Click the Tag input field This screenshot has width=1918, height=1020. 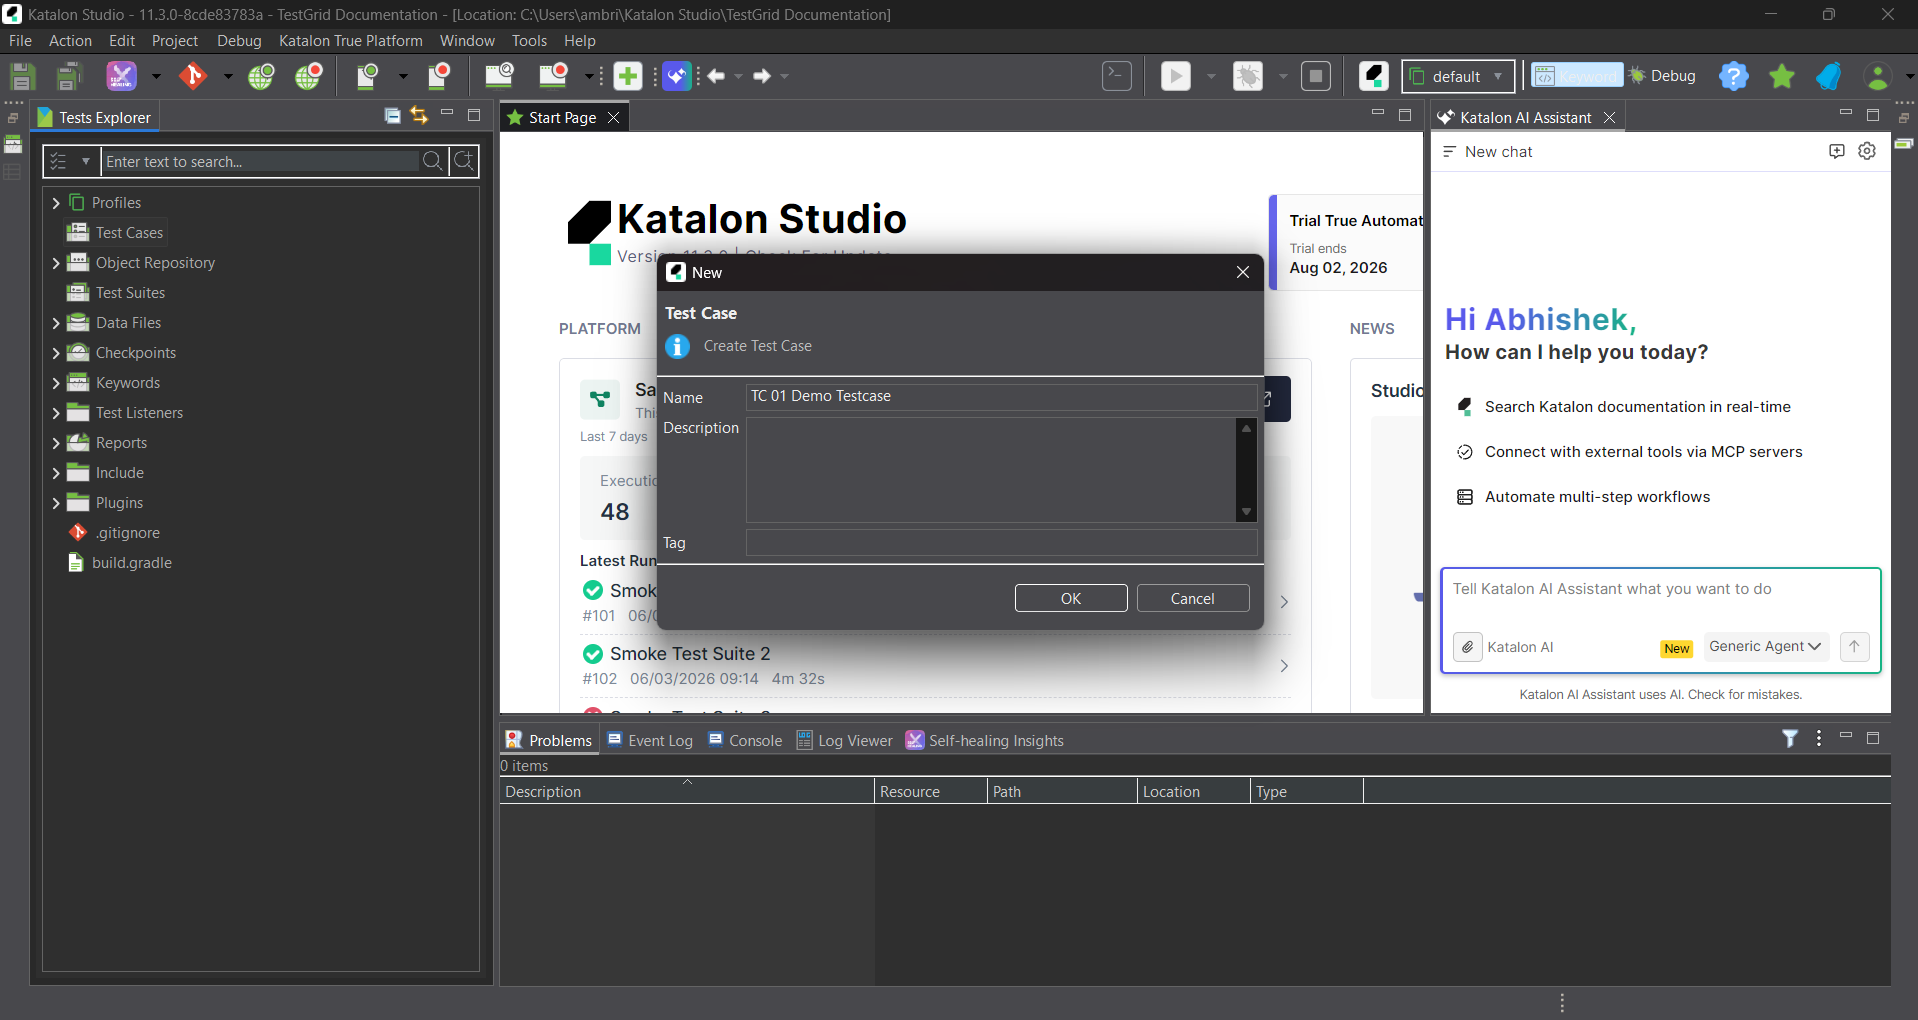(x=1001, y=543)
